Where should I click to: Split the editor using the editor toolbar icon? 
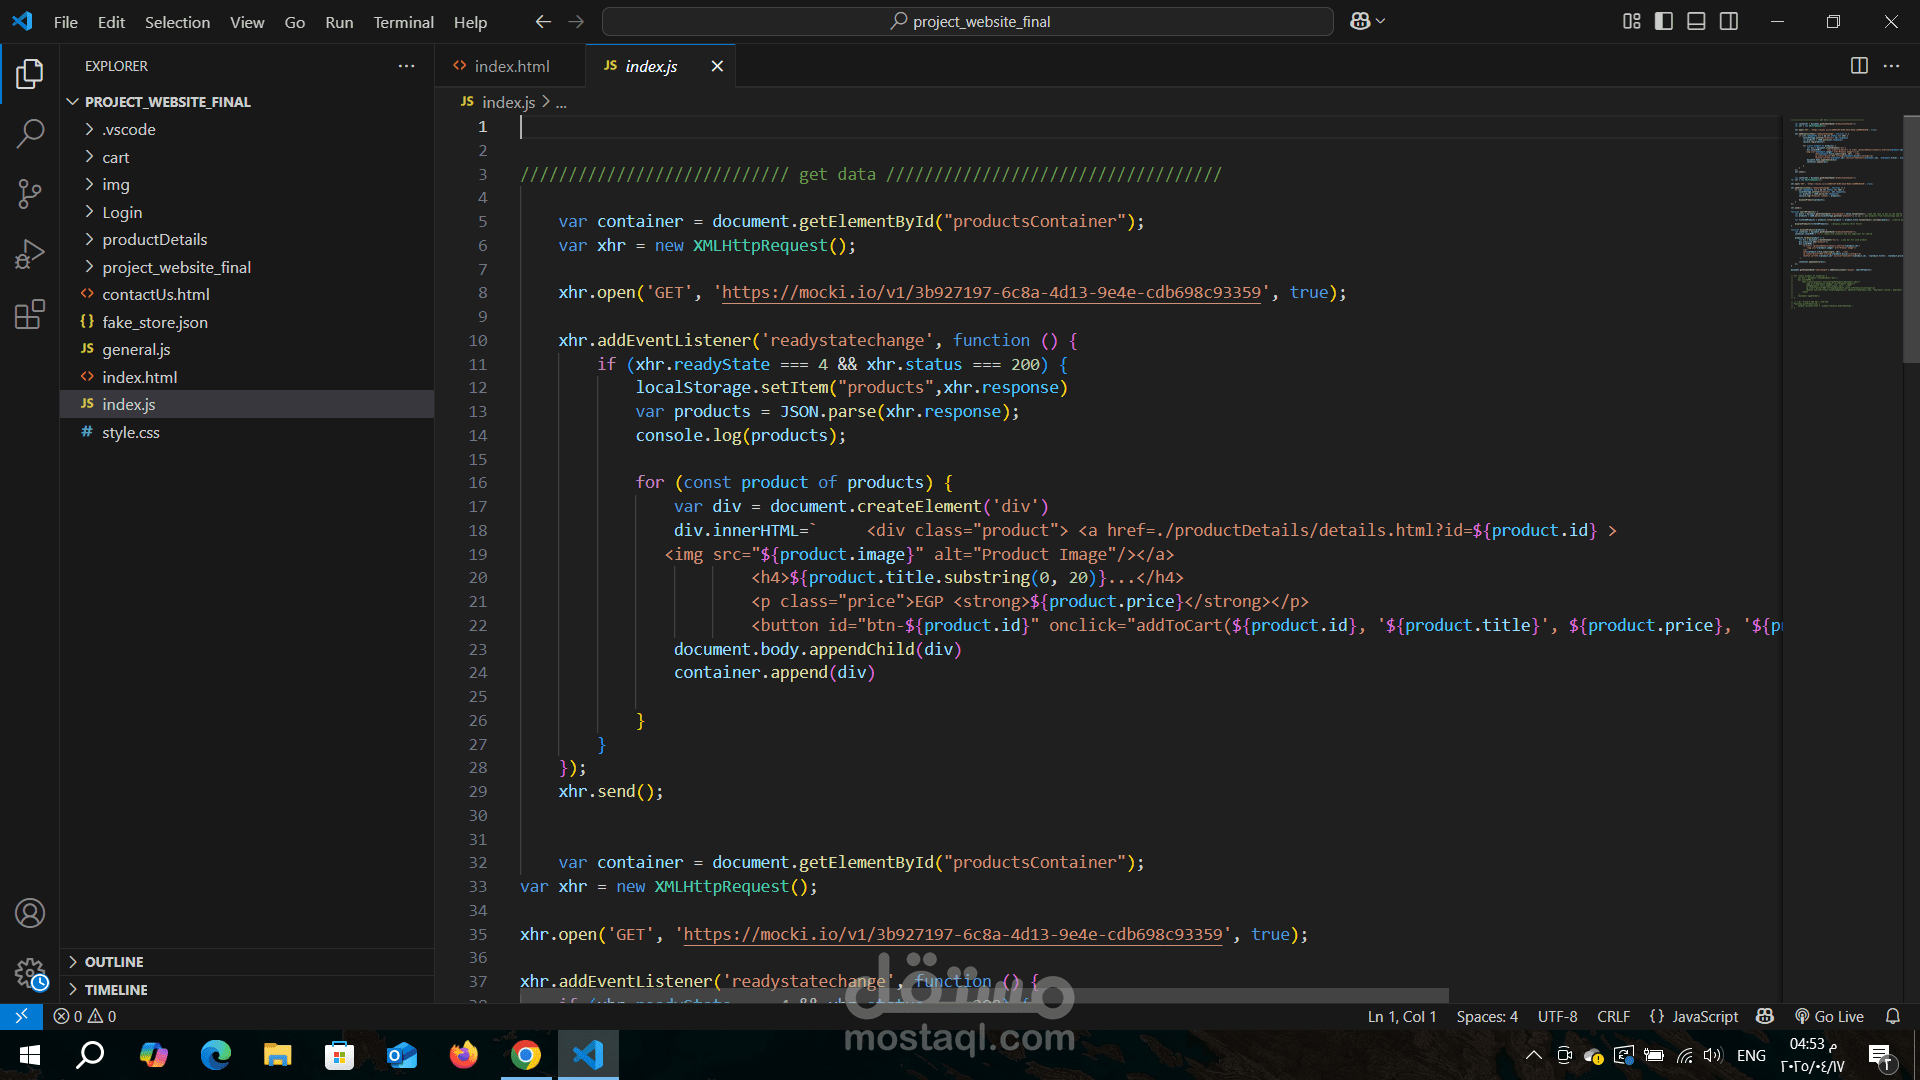[x=1860, y=65]
